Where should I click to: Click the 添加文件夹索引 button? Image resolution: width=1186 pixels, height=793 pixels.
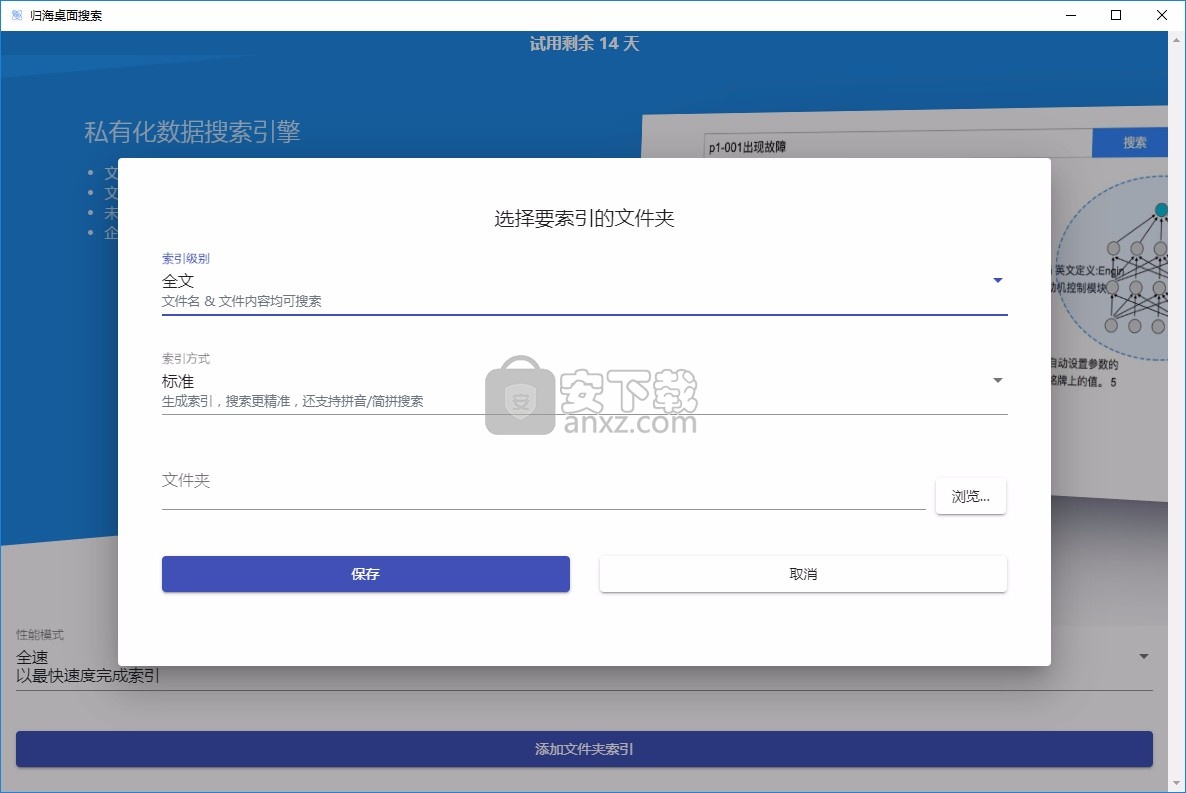584,749
